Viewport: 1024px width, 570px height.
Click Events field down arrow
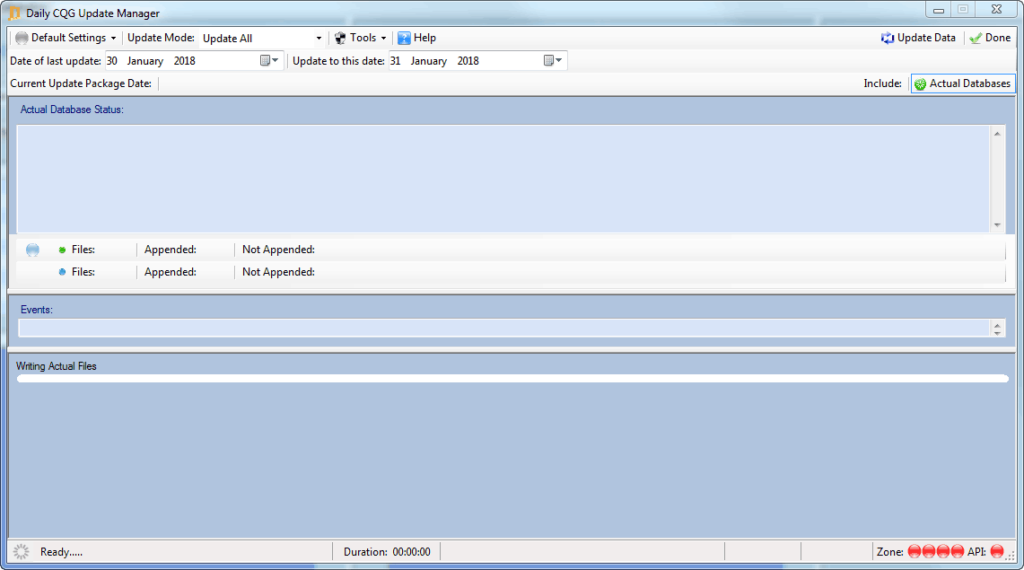point(997,332)
